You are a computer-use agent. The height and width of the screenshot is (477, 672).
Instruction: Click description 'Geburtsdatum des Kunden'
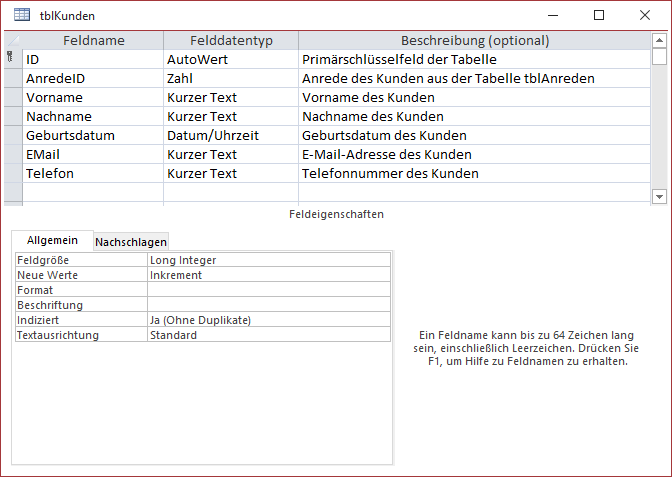474,135
